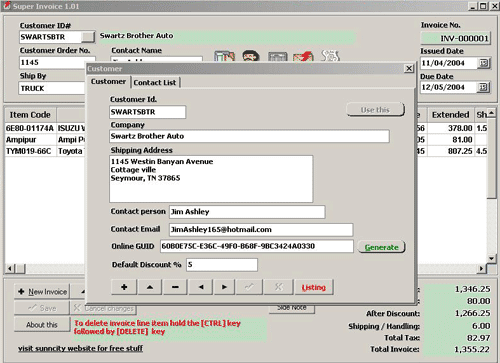Minimize the Super Invoice window
The height and width of the screenshot is (363, 500).
pos(473,6)
